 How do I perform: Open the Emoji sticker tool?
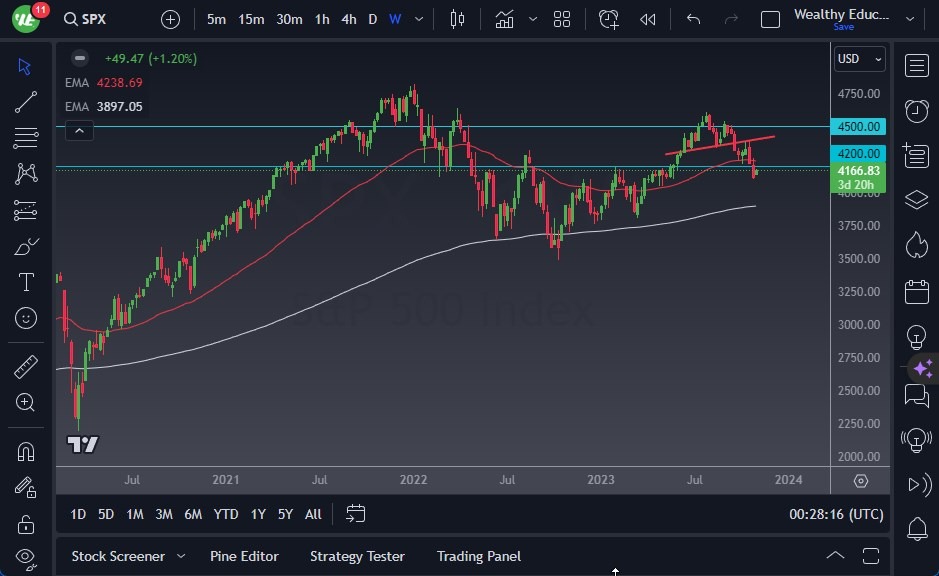pyautogui.click(x=25, y=318)
